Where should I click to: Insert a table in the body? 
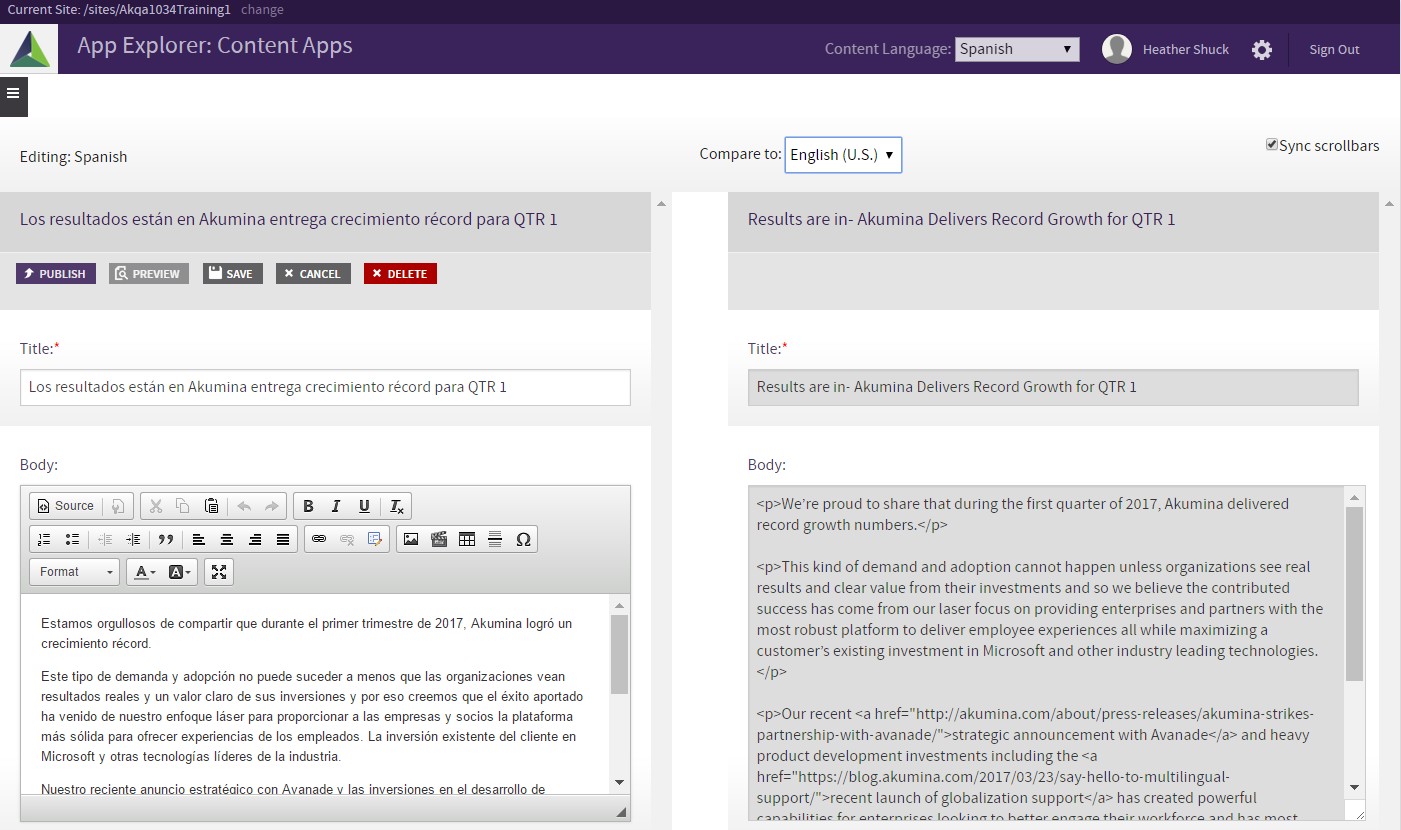point(467,539)
